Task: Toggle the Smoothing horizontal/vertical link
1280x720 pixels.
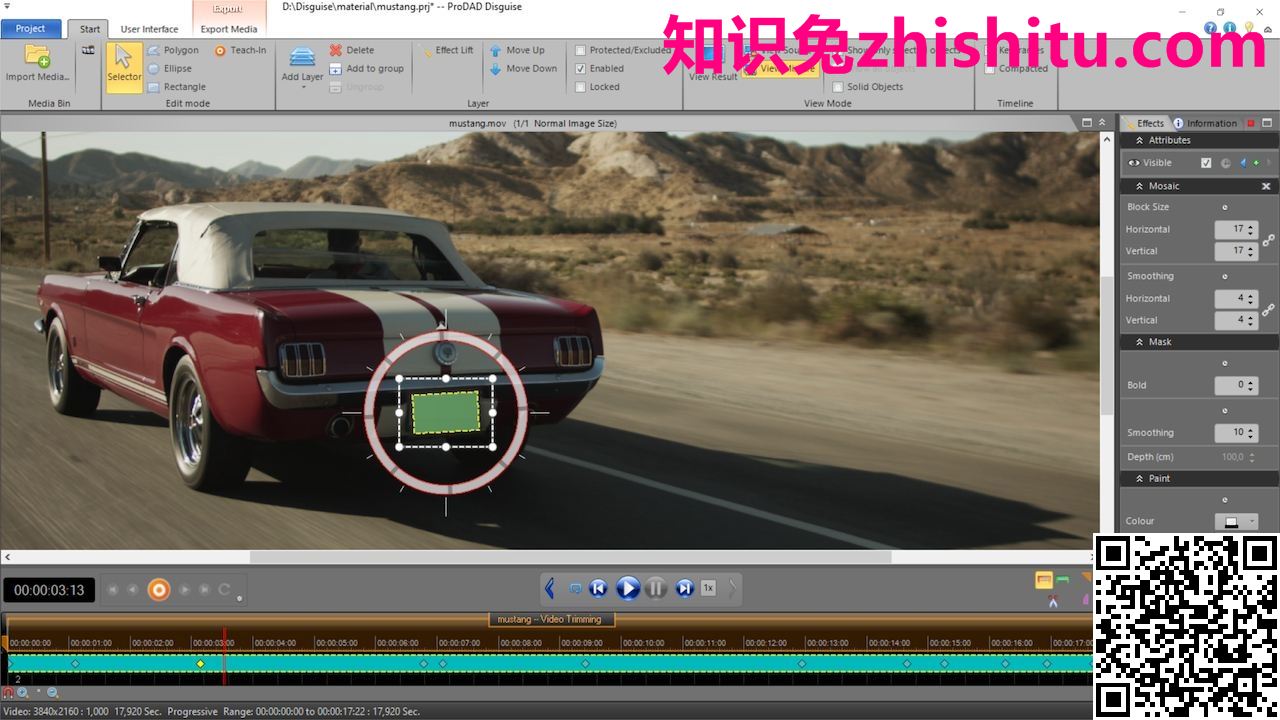Action: (x=1268, y=310)
